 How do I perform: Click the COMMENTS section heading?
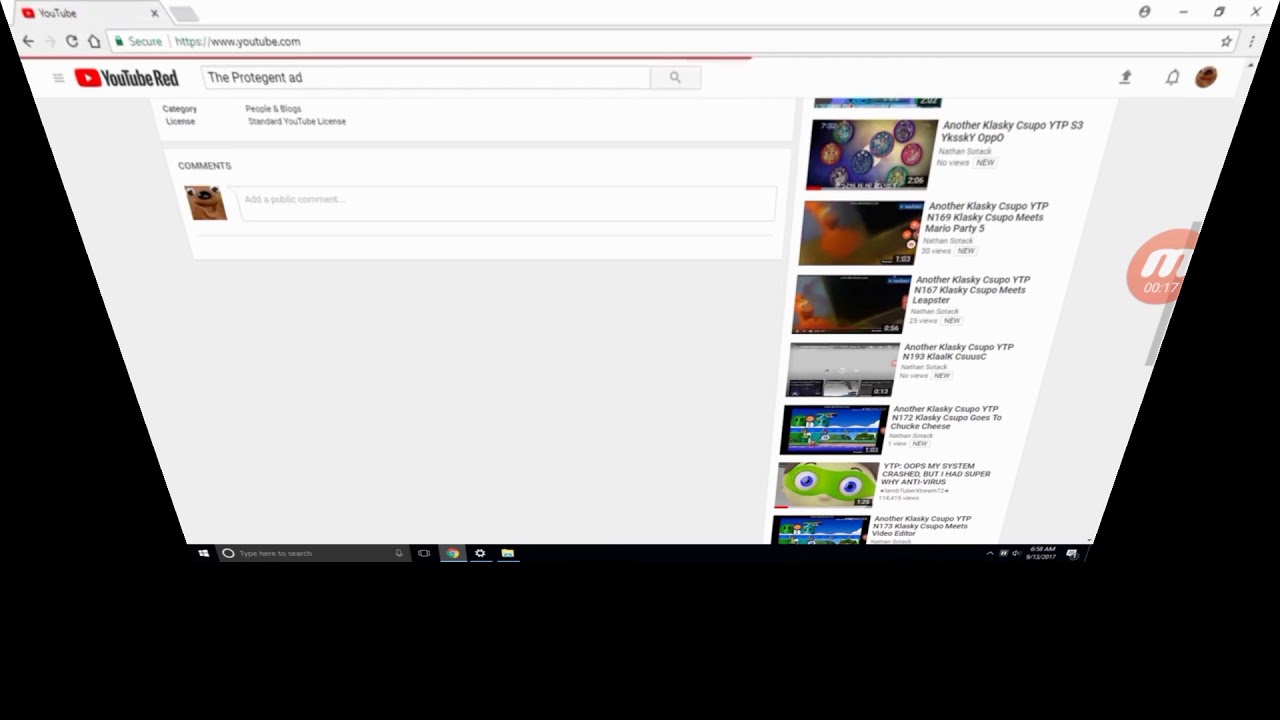(x=204, y=166)
